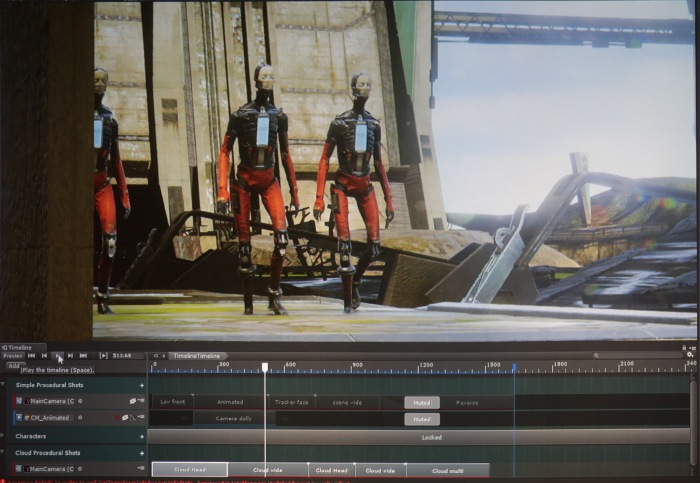Click the blue end-of-timeline marker
Image resolution: width=700 pixels, height=483 pixels.
pyautogui.click(x=514, y=367)
